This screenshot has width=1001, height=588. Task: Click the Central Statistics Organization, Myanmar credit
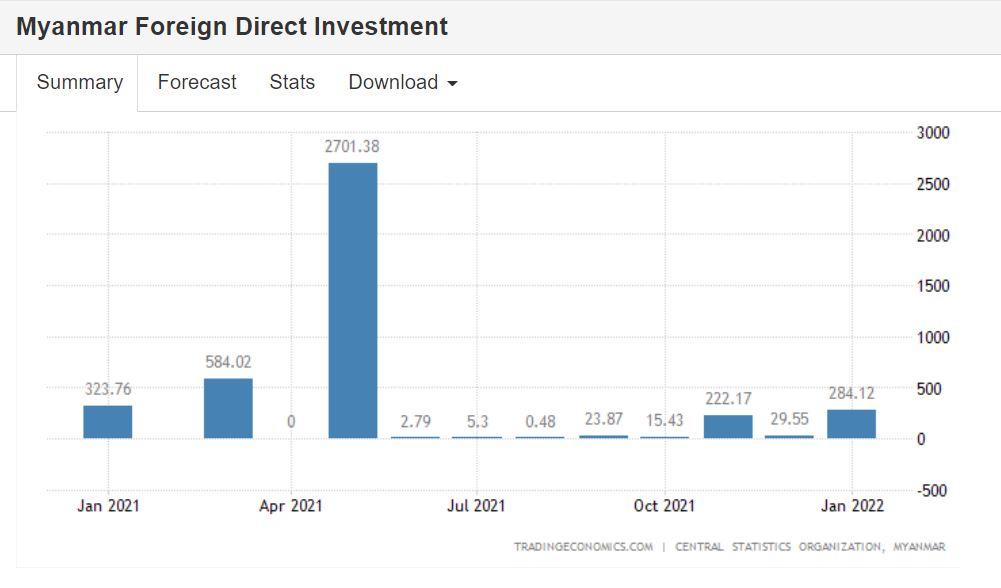click(810, 547)
